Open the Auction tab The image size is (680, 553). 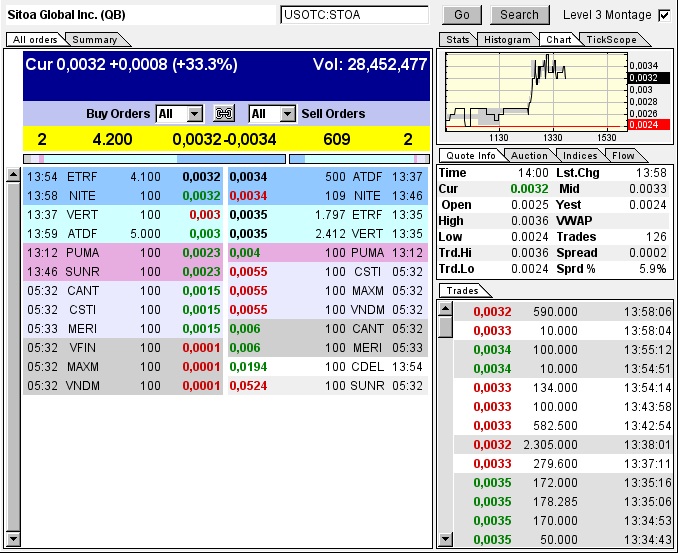(x=529, y=155)
